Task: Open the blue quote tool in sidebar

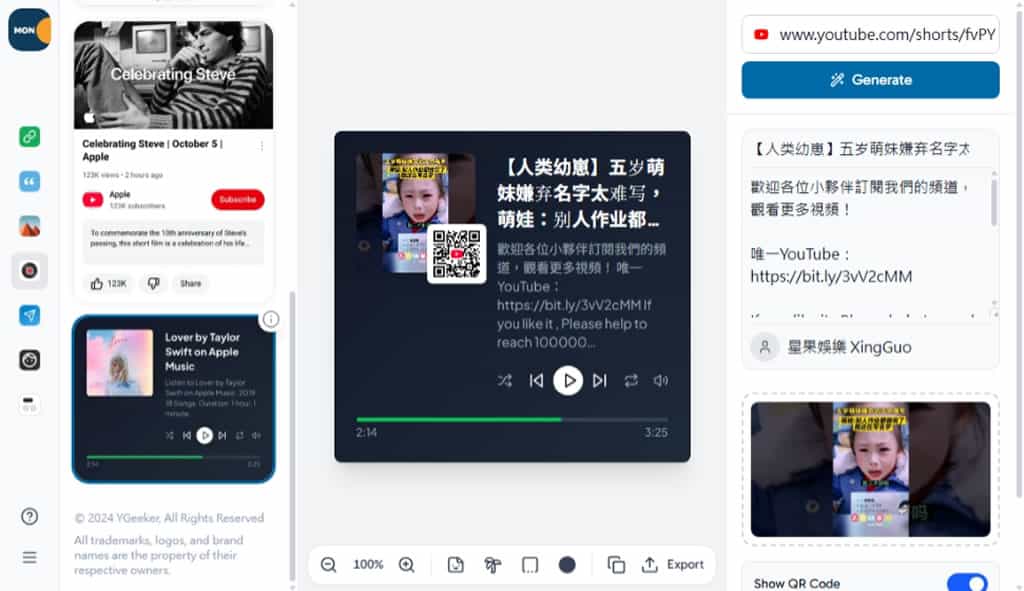Action: (29, 181)
